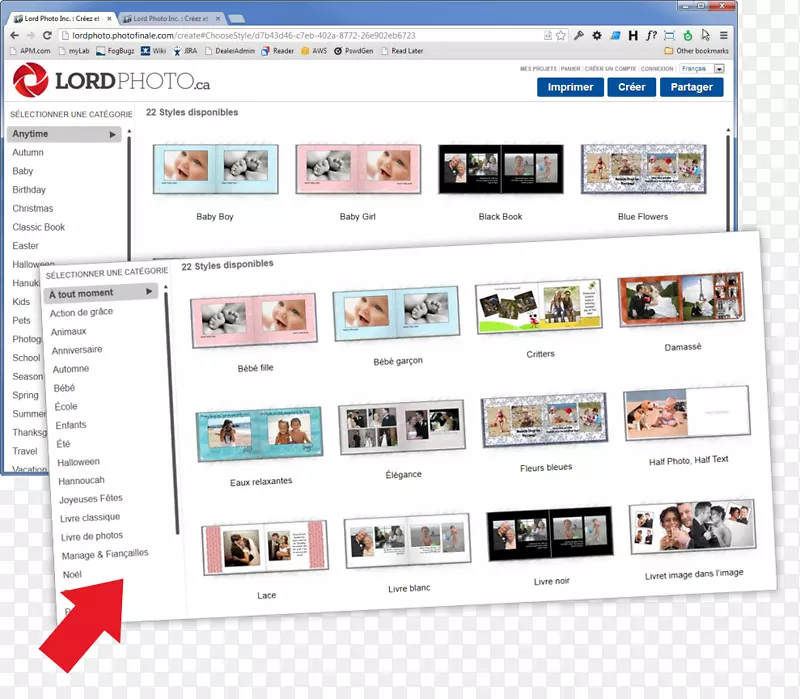Click the H extension icon
The image size is (800, 699).
[x=633, y=35]
